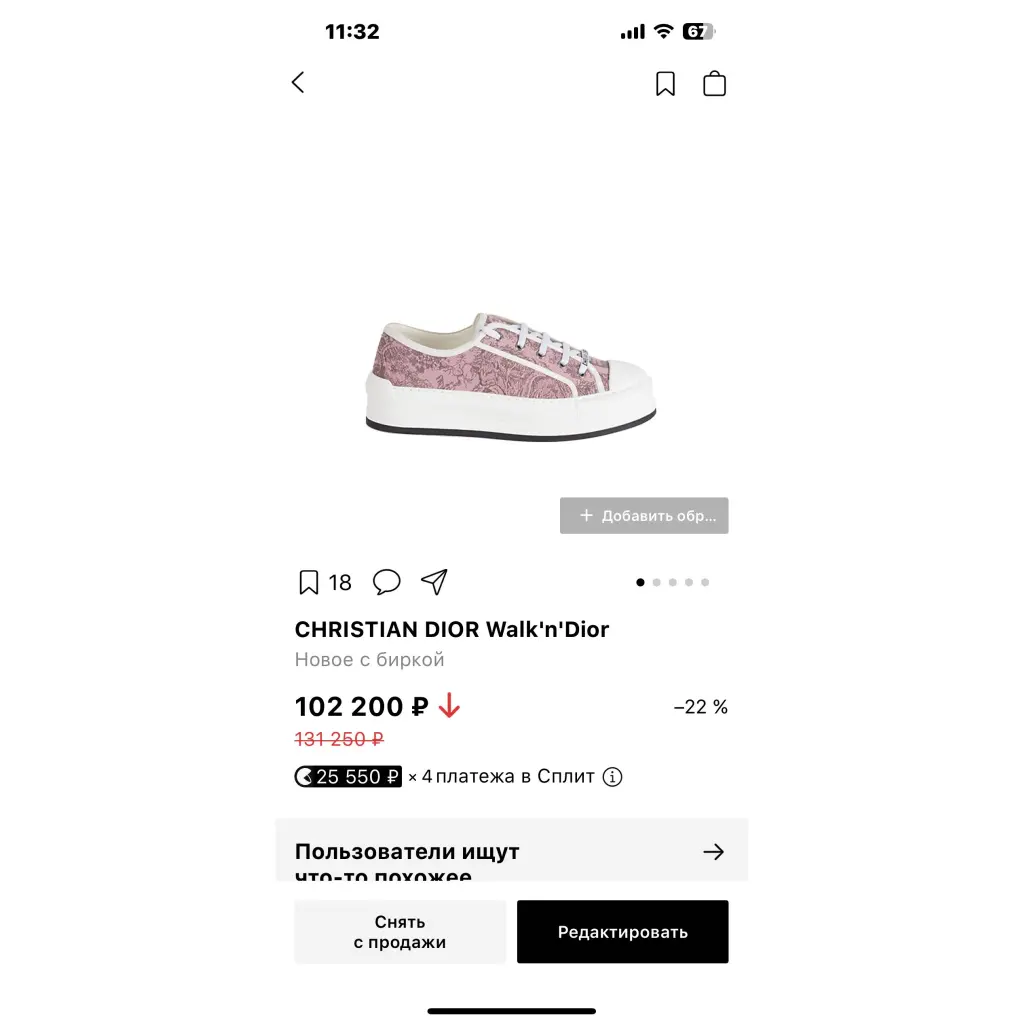Open the Пользователи ищут что-то похожее section

pos(511,850)
